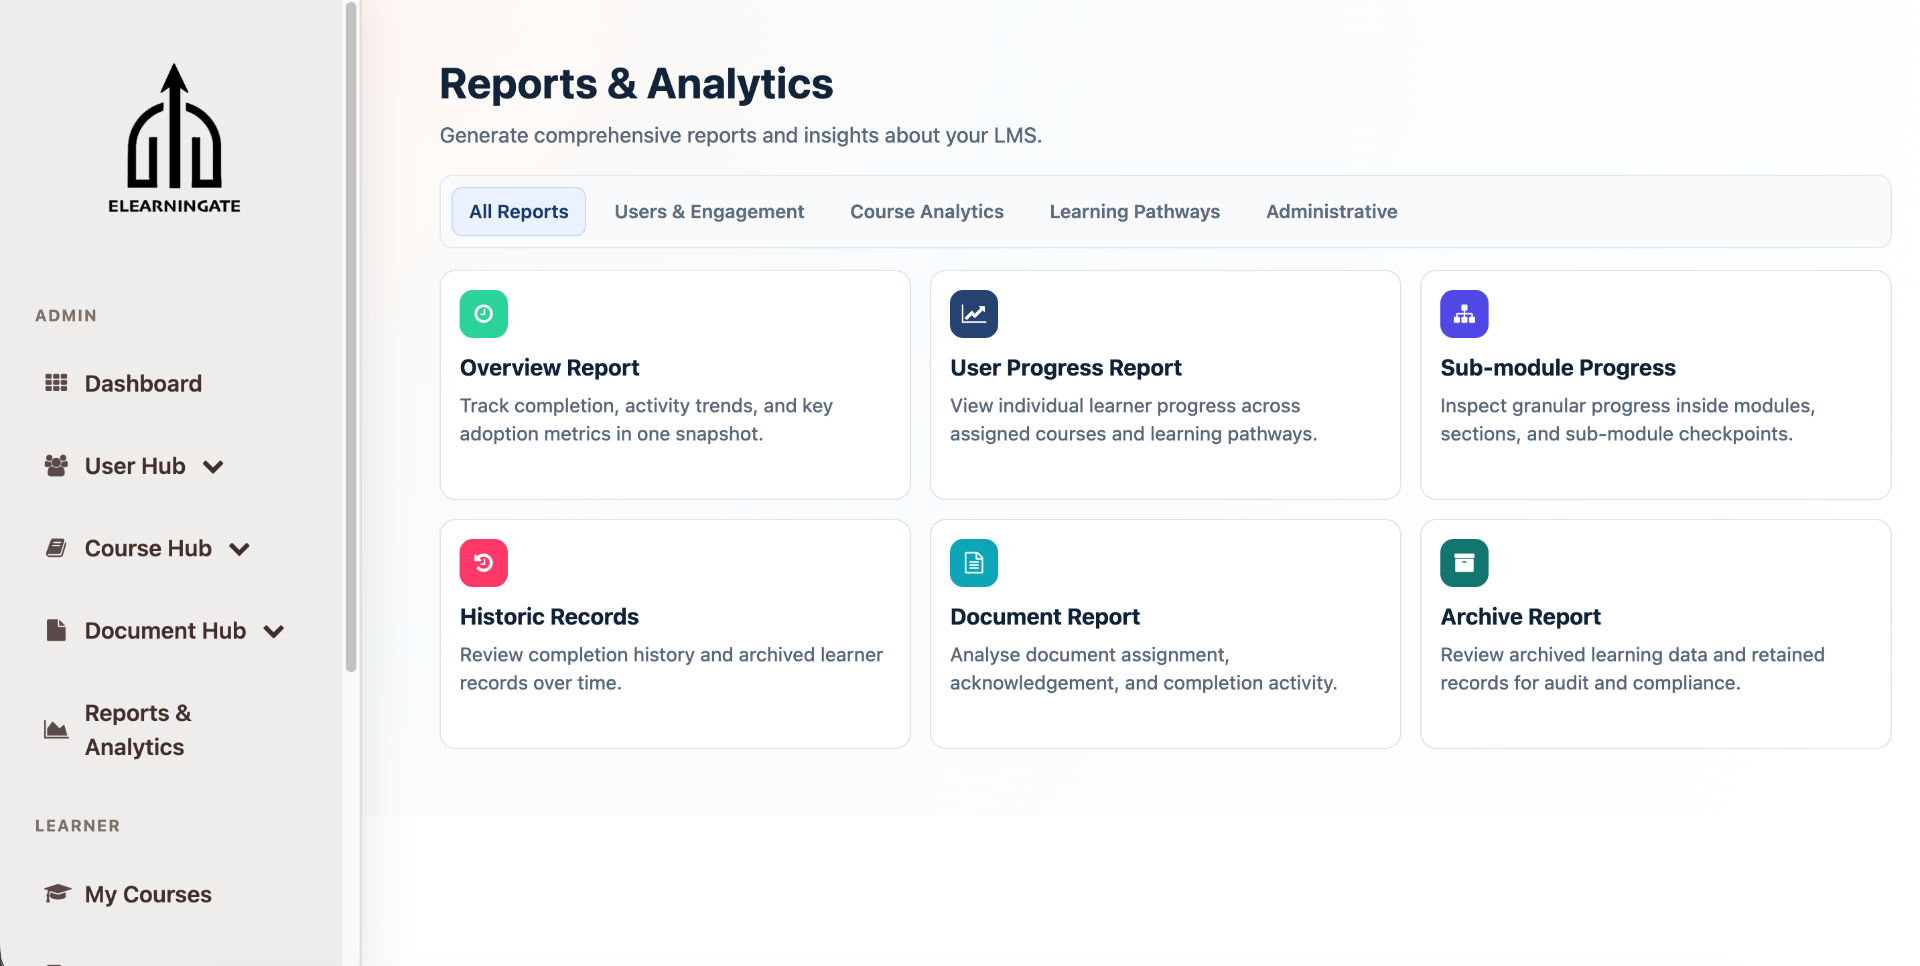This screenshot has width=1920, height=966.
Task: Click 'Analyse document assignment' description
Action: (1143, 669)
